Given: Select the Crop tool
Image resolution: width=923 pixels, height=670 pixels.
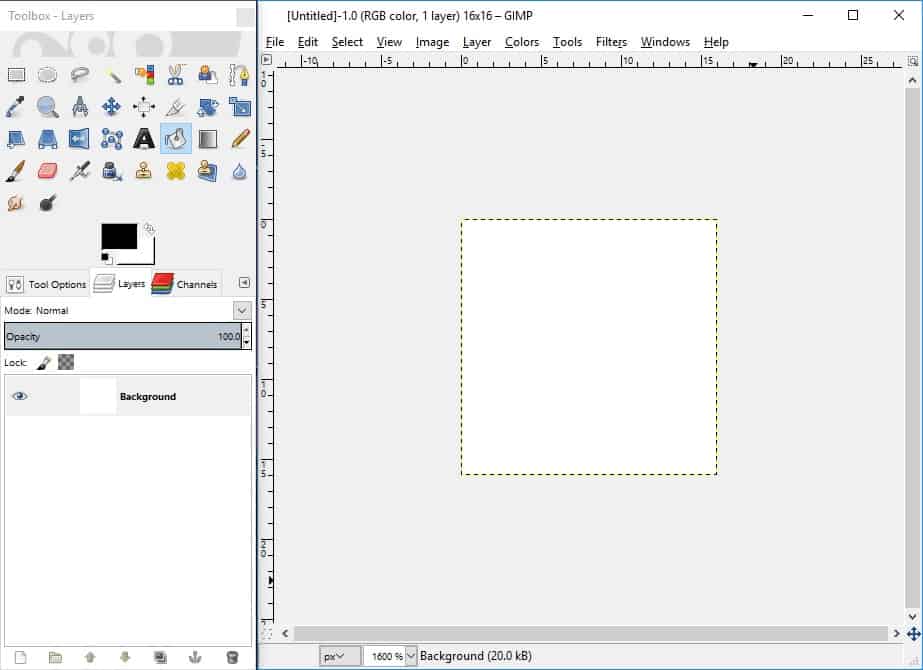Looking at the screenshot, I should (175, 107).
